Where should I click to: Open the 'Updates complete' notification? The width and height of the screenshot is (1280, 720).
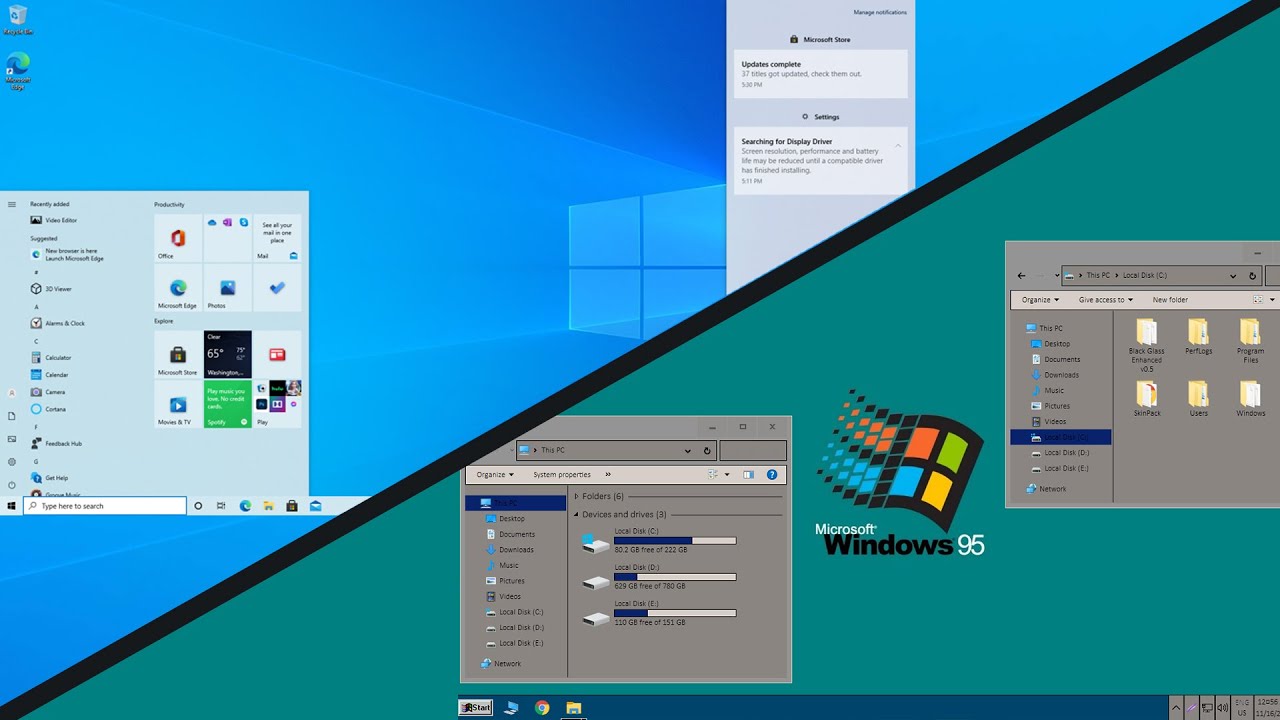point(820,74)
